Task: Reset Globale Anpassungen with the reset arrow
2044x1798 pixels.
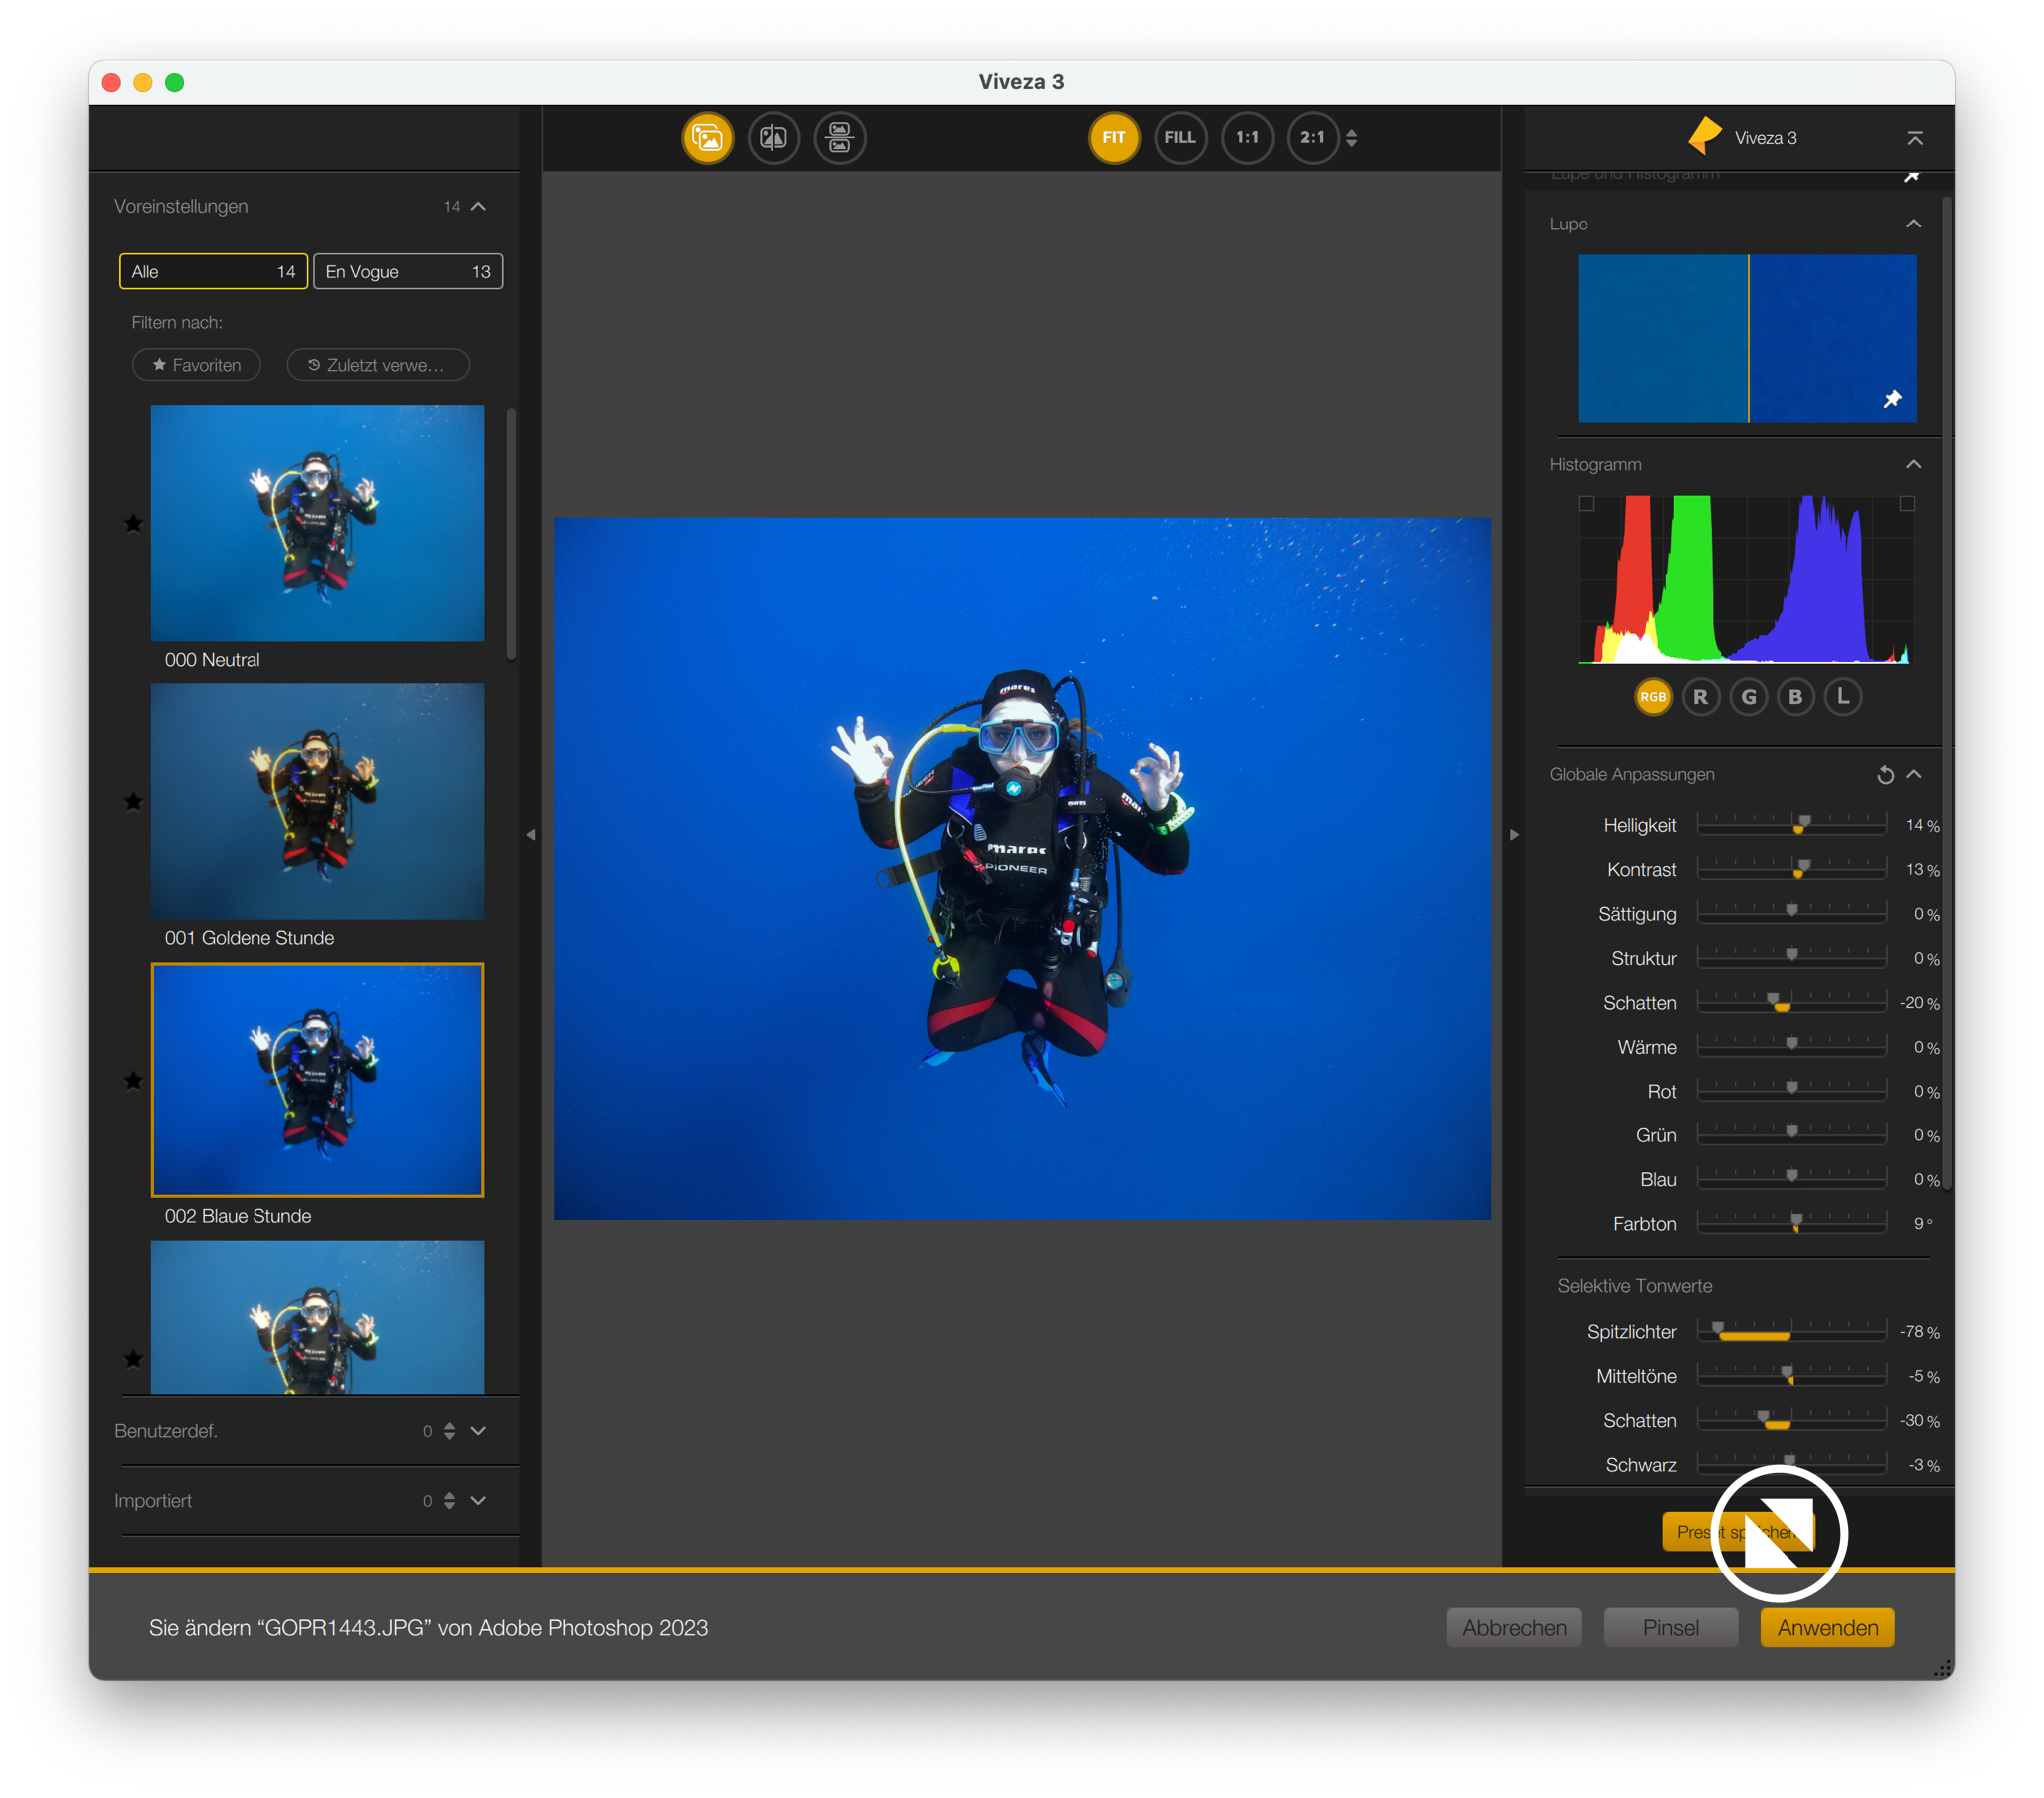Action: coord(1885,775)
